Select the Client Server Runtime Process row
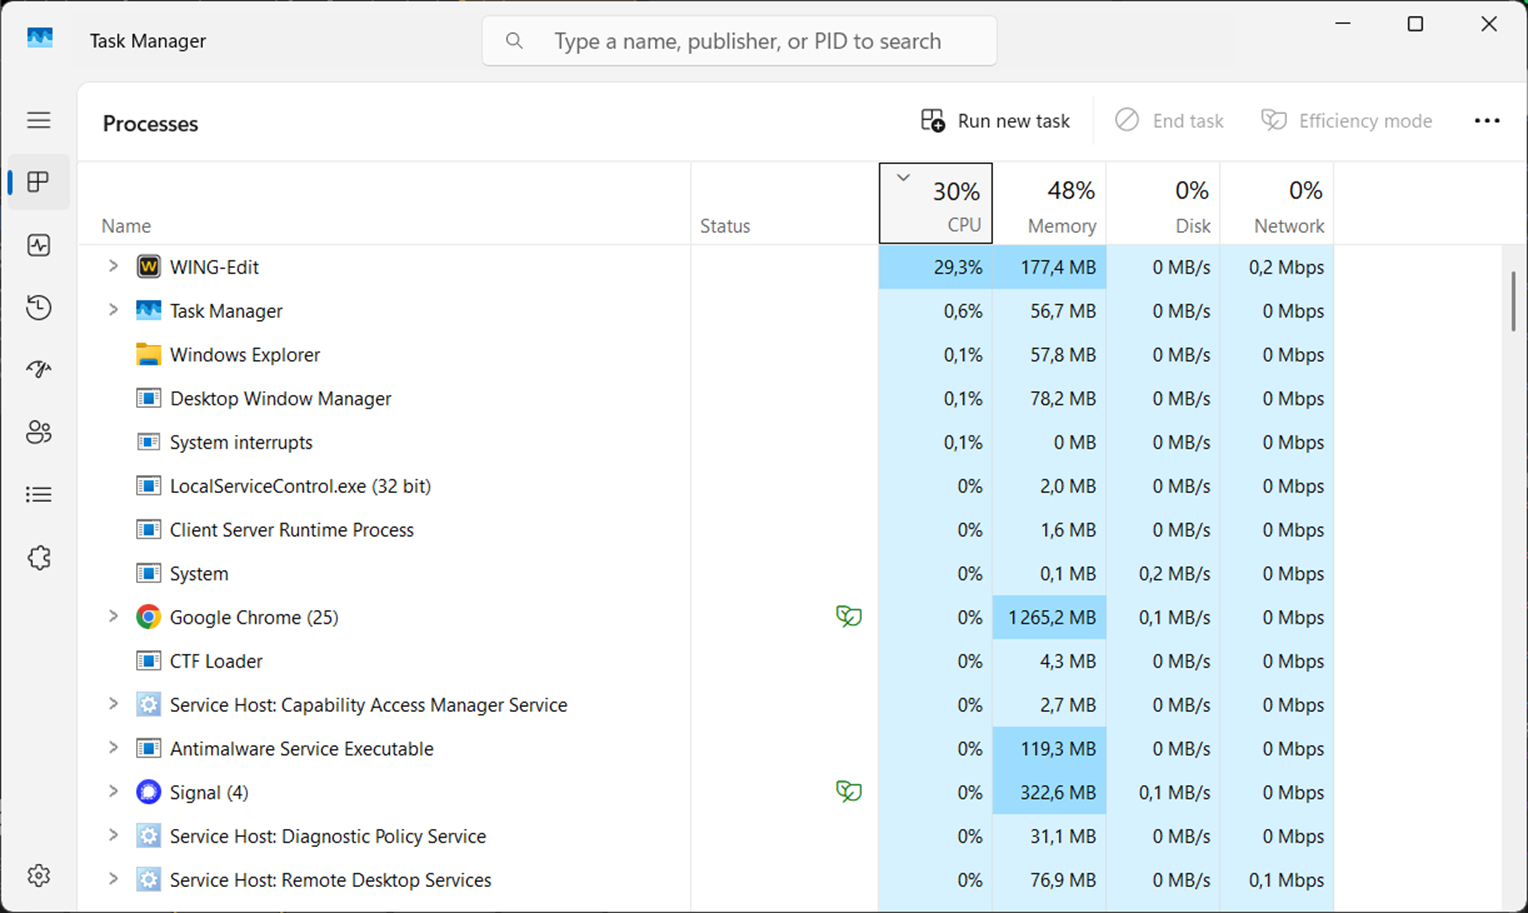 point(706,530)
